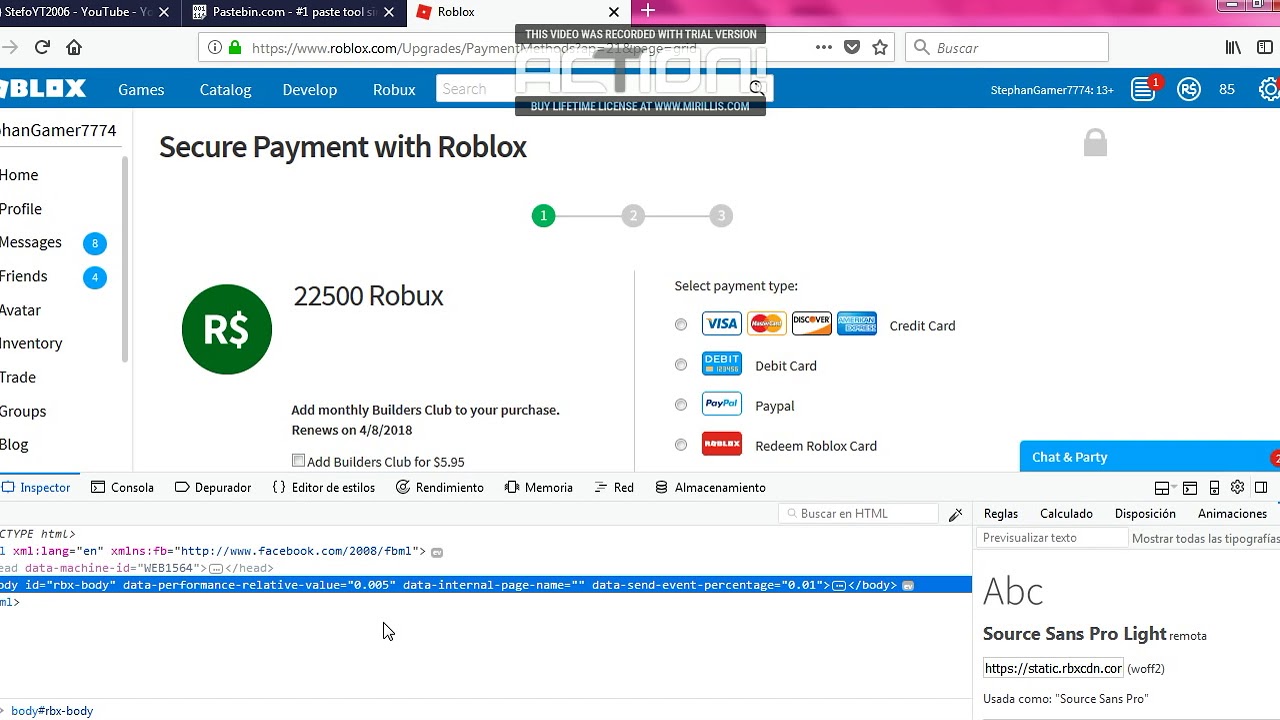The width and height of the screenshot is (1280, 720).
Task: Click the MasterCard logo
Action: 766,324
